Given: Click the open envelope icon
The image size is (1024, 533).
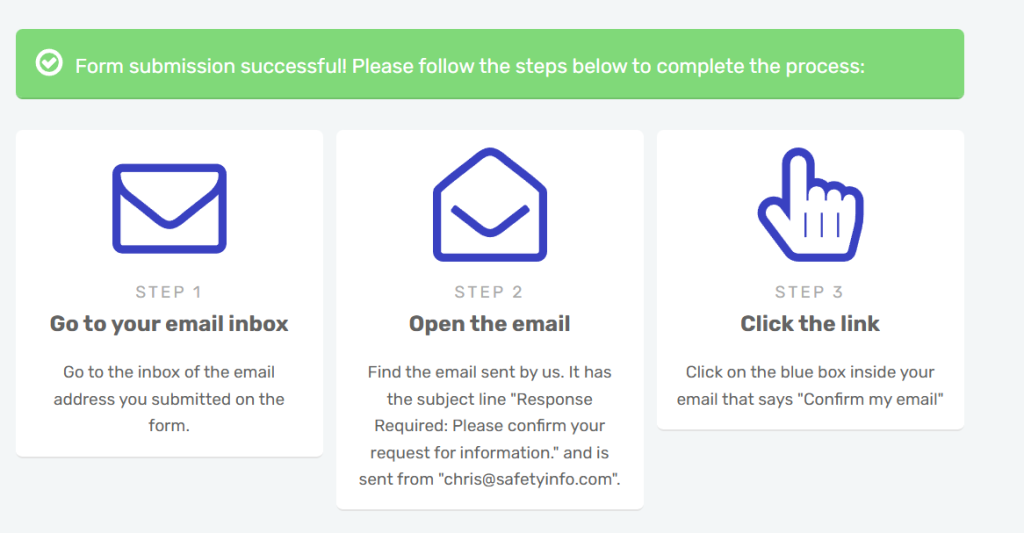Looking at the screenshot, I should coord(489,206).
